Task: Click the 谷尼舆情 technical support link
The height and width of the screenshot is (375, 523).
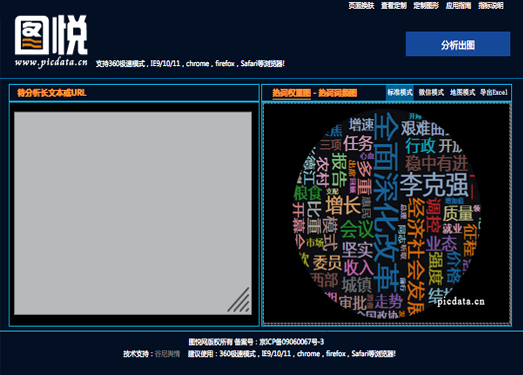Action: 167,354
